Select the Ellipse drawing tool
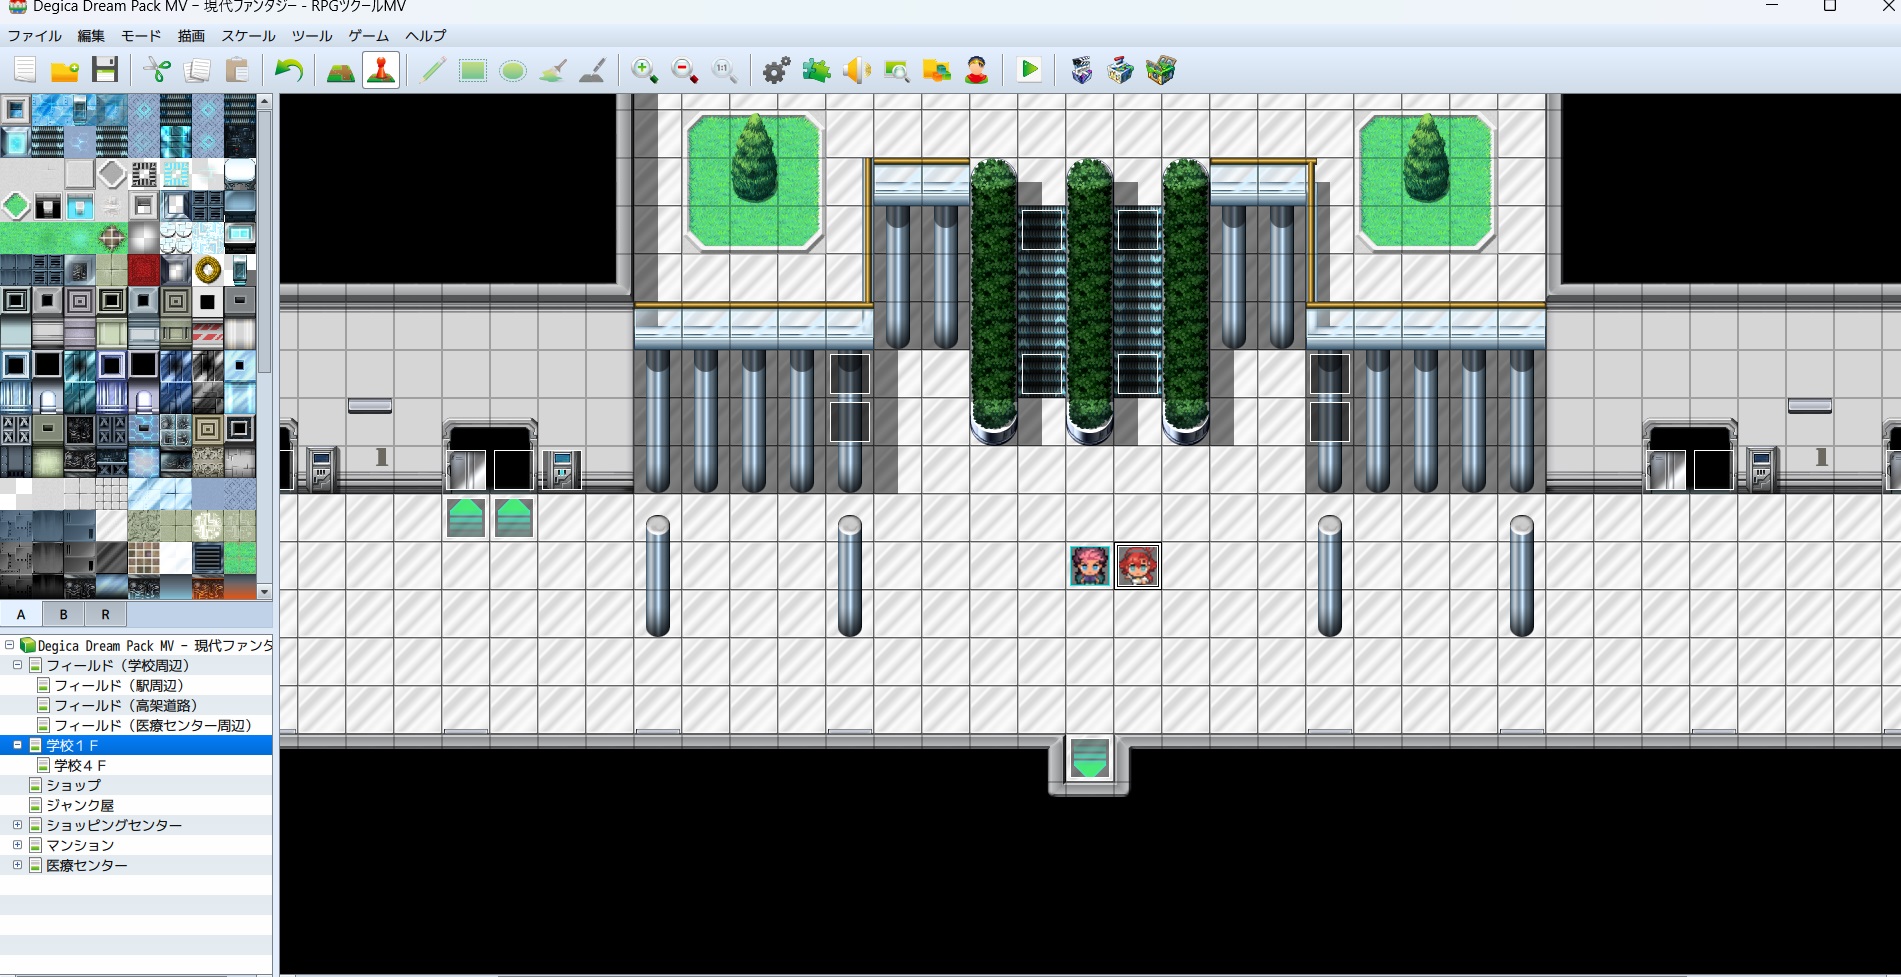Screen dimensions: 1901x977 (512, 71)
